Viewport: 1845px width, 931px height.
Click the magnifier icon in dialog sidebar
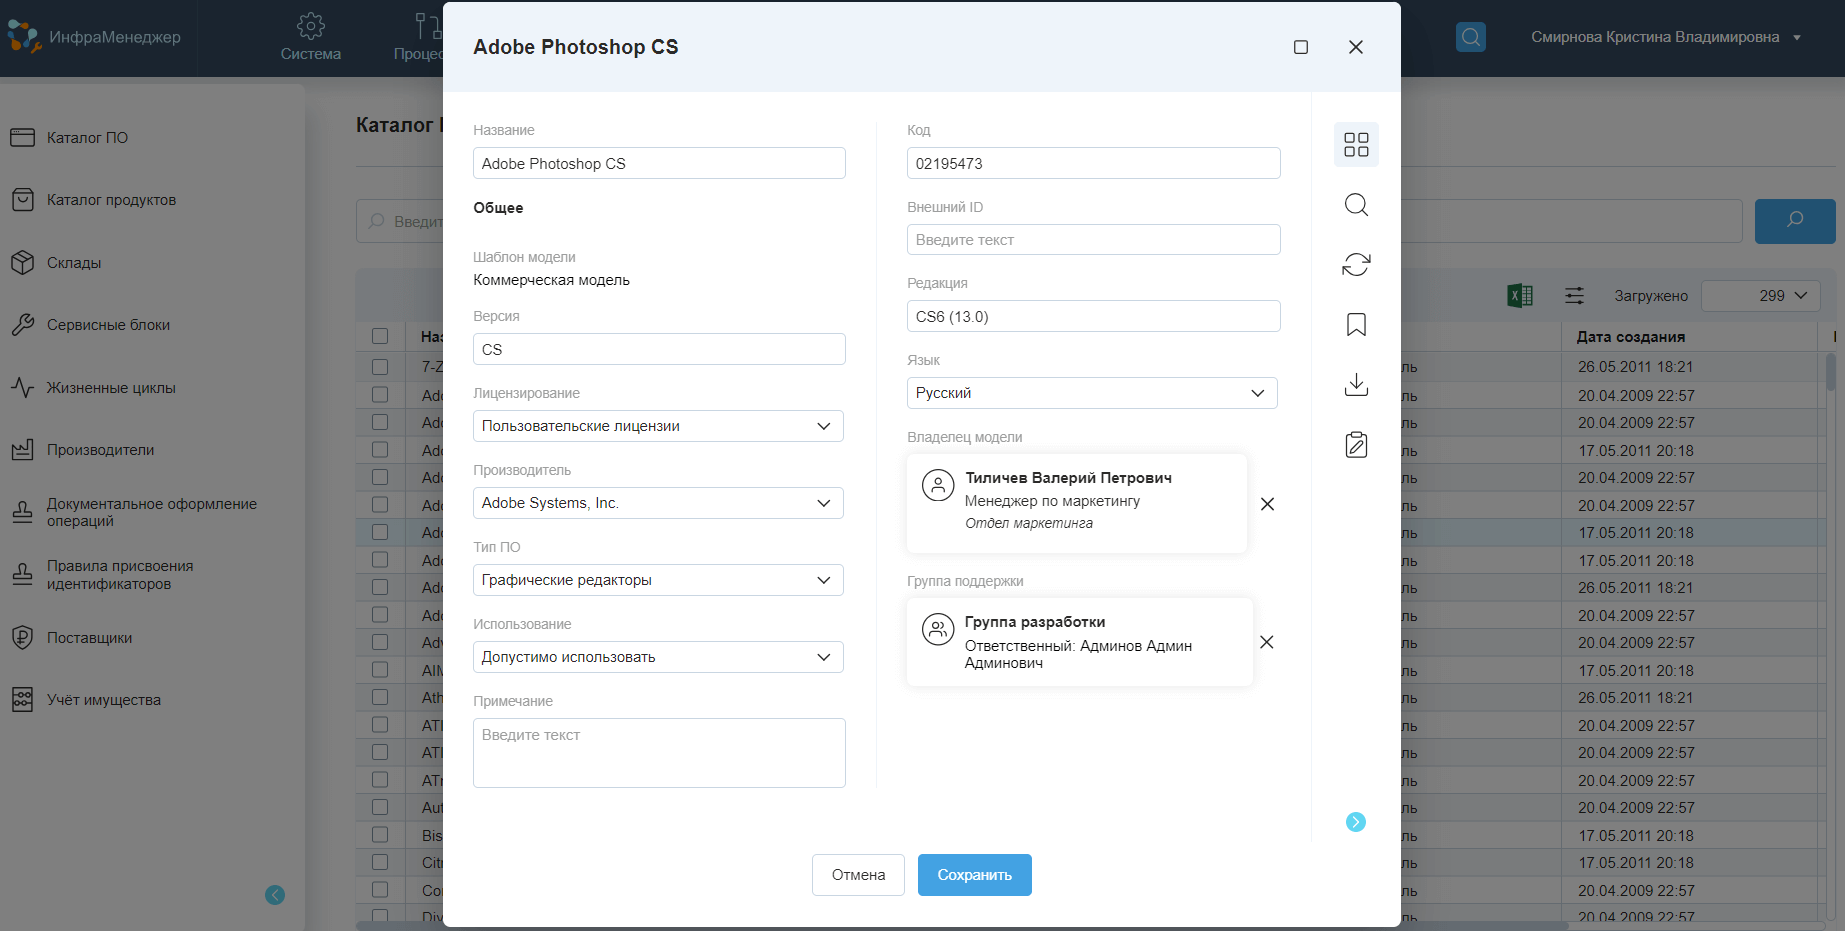1356,205
